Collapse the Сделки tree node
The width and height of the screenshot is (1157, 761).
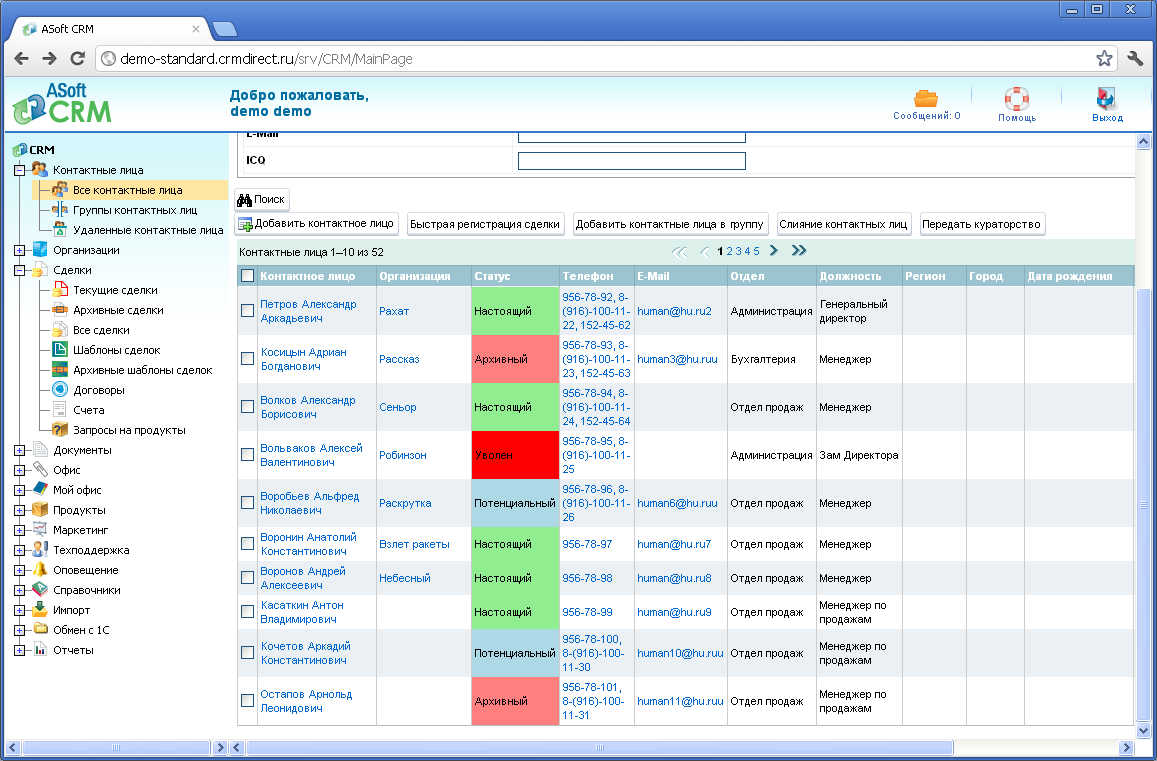pos(19,270)
